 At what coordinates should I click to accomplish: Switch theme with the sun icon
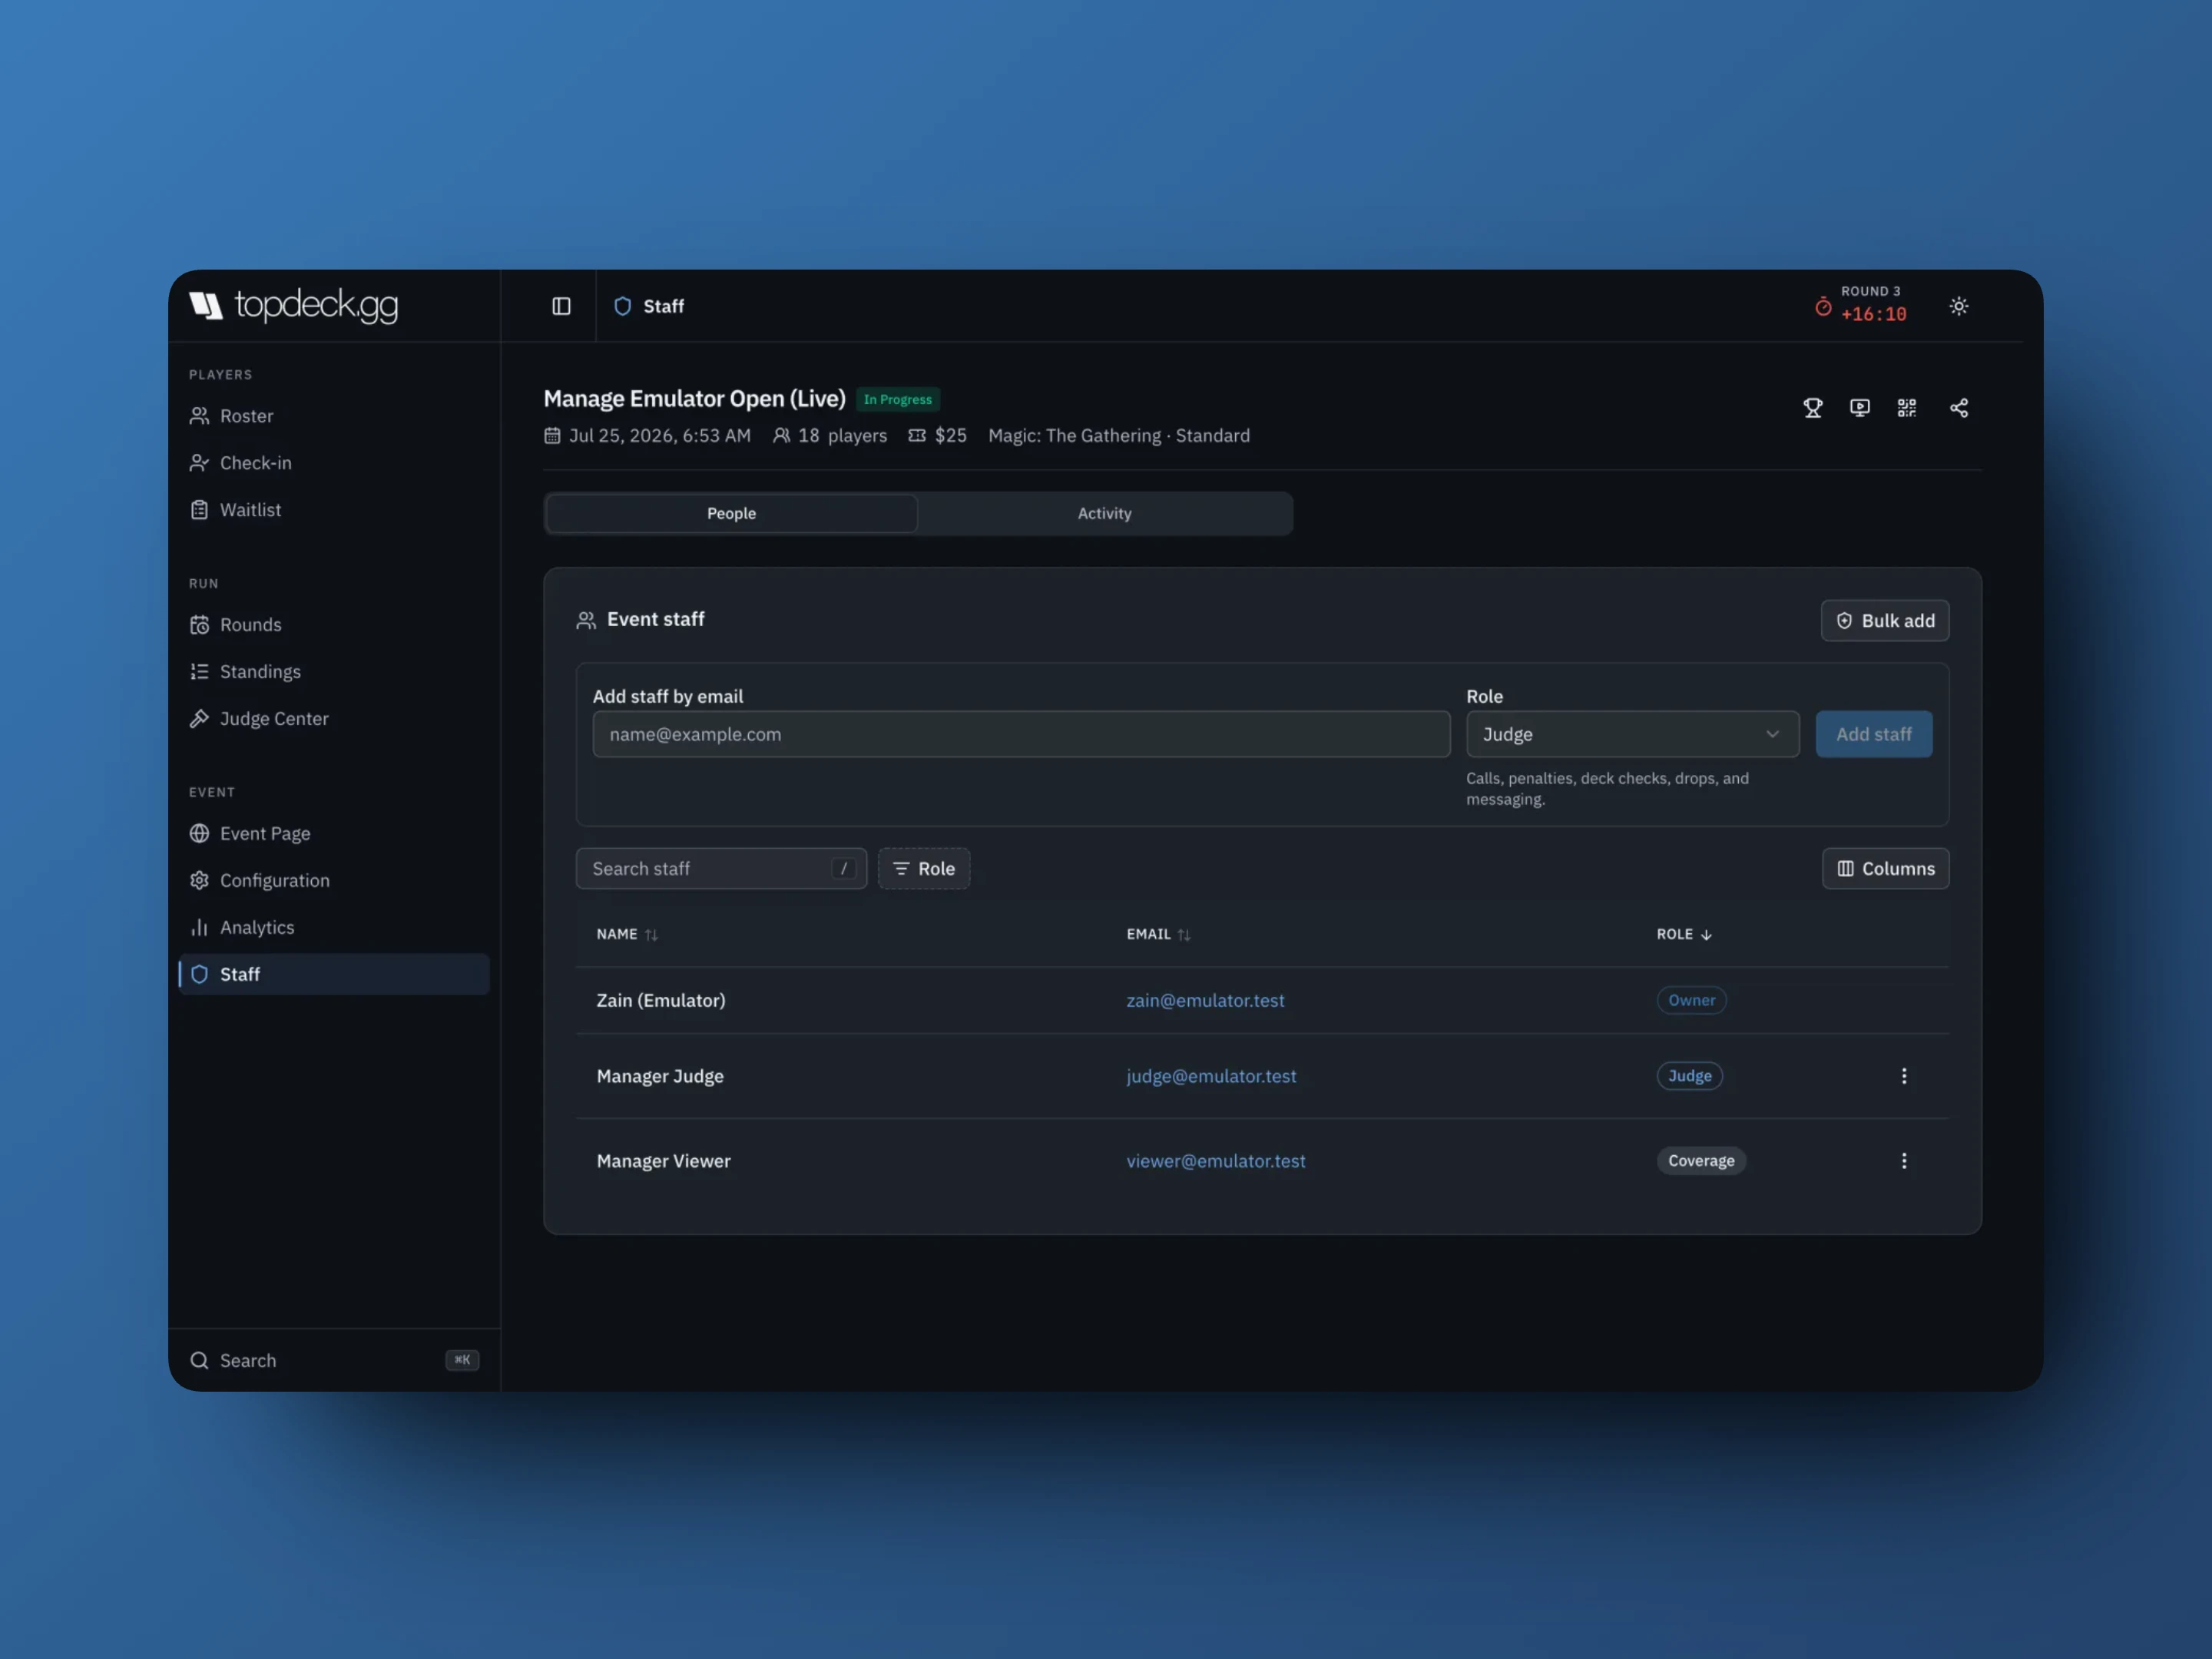pyautogui.click(x=1958, y=306)
